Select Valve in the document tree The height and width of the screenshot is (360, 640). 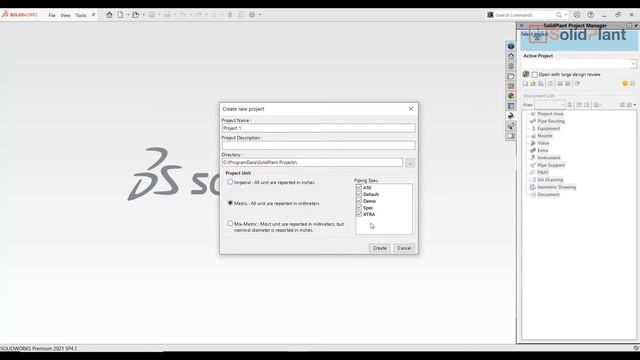pos(543,143)
